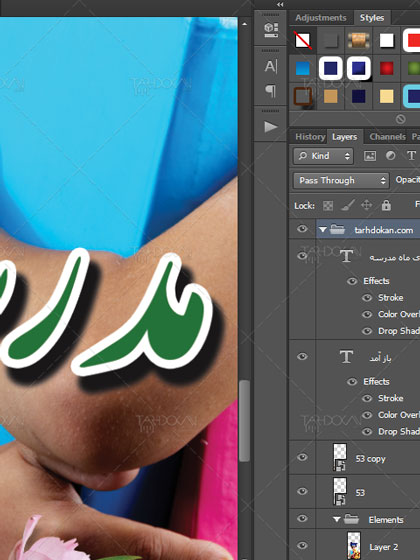This screenshot has height=560, width=420.
Task: Select the Layer 2 name
Action: coord(384,547)
